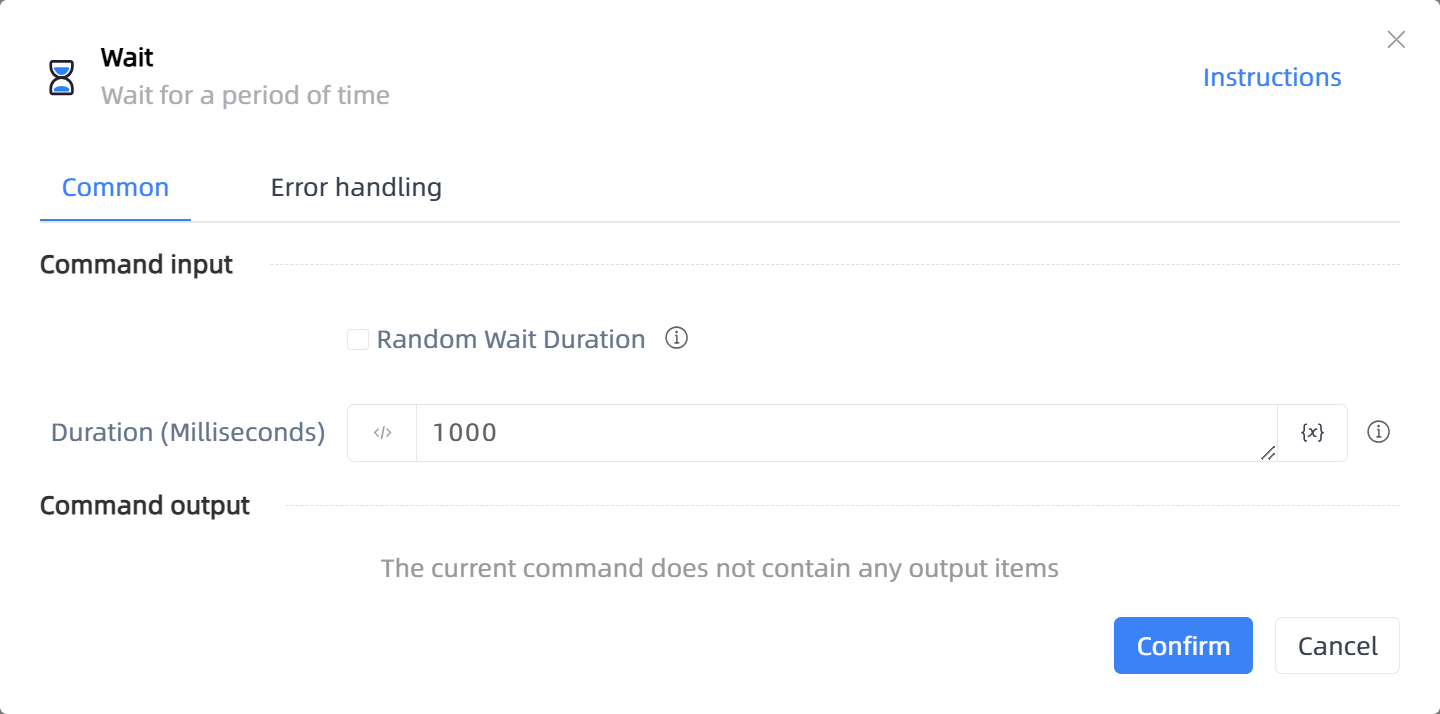Screen dimensions: 1440x714
Task: Click the Command output section header
Action: pos(145,506)
